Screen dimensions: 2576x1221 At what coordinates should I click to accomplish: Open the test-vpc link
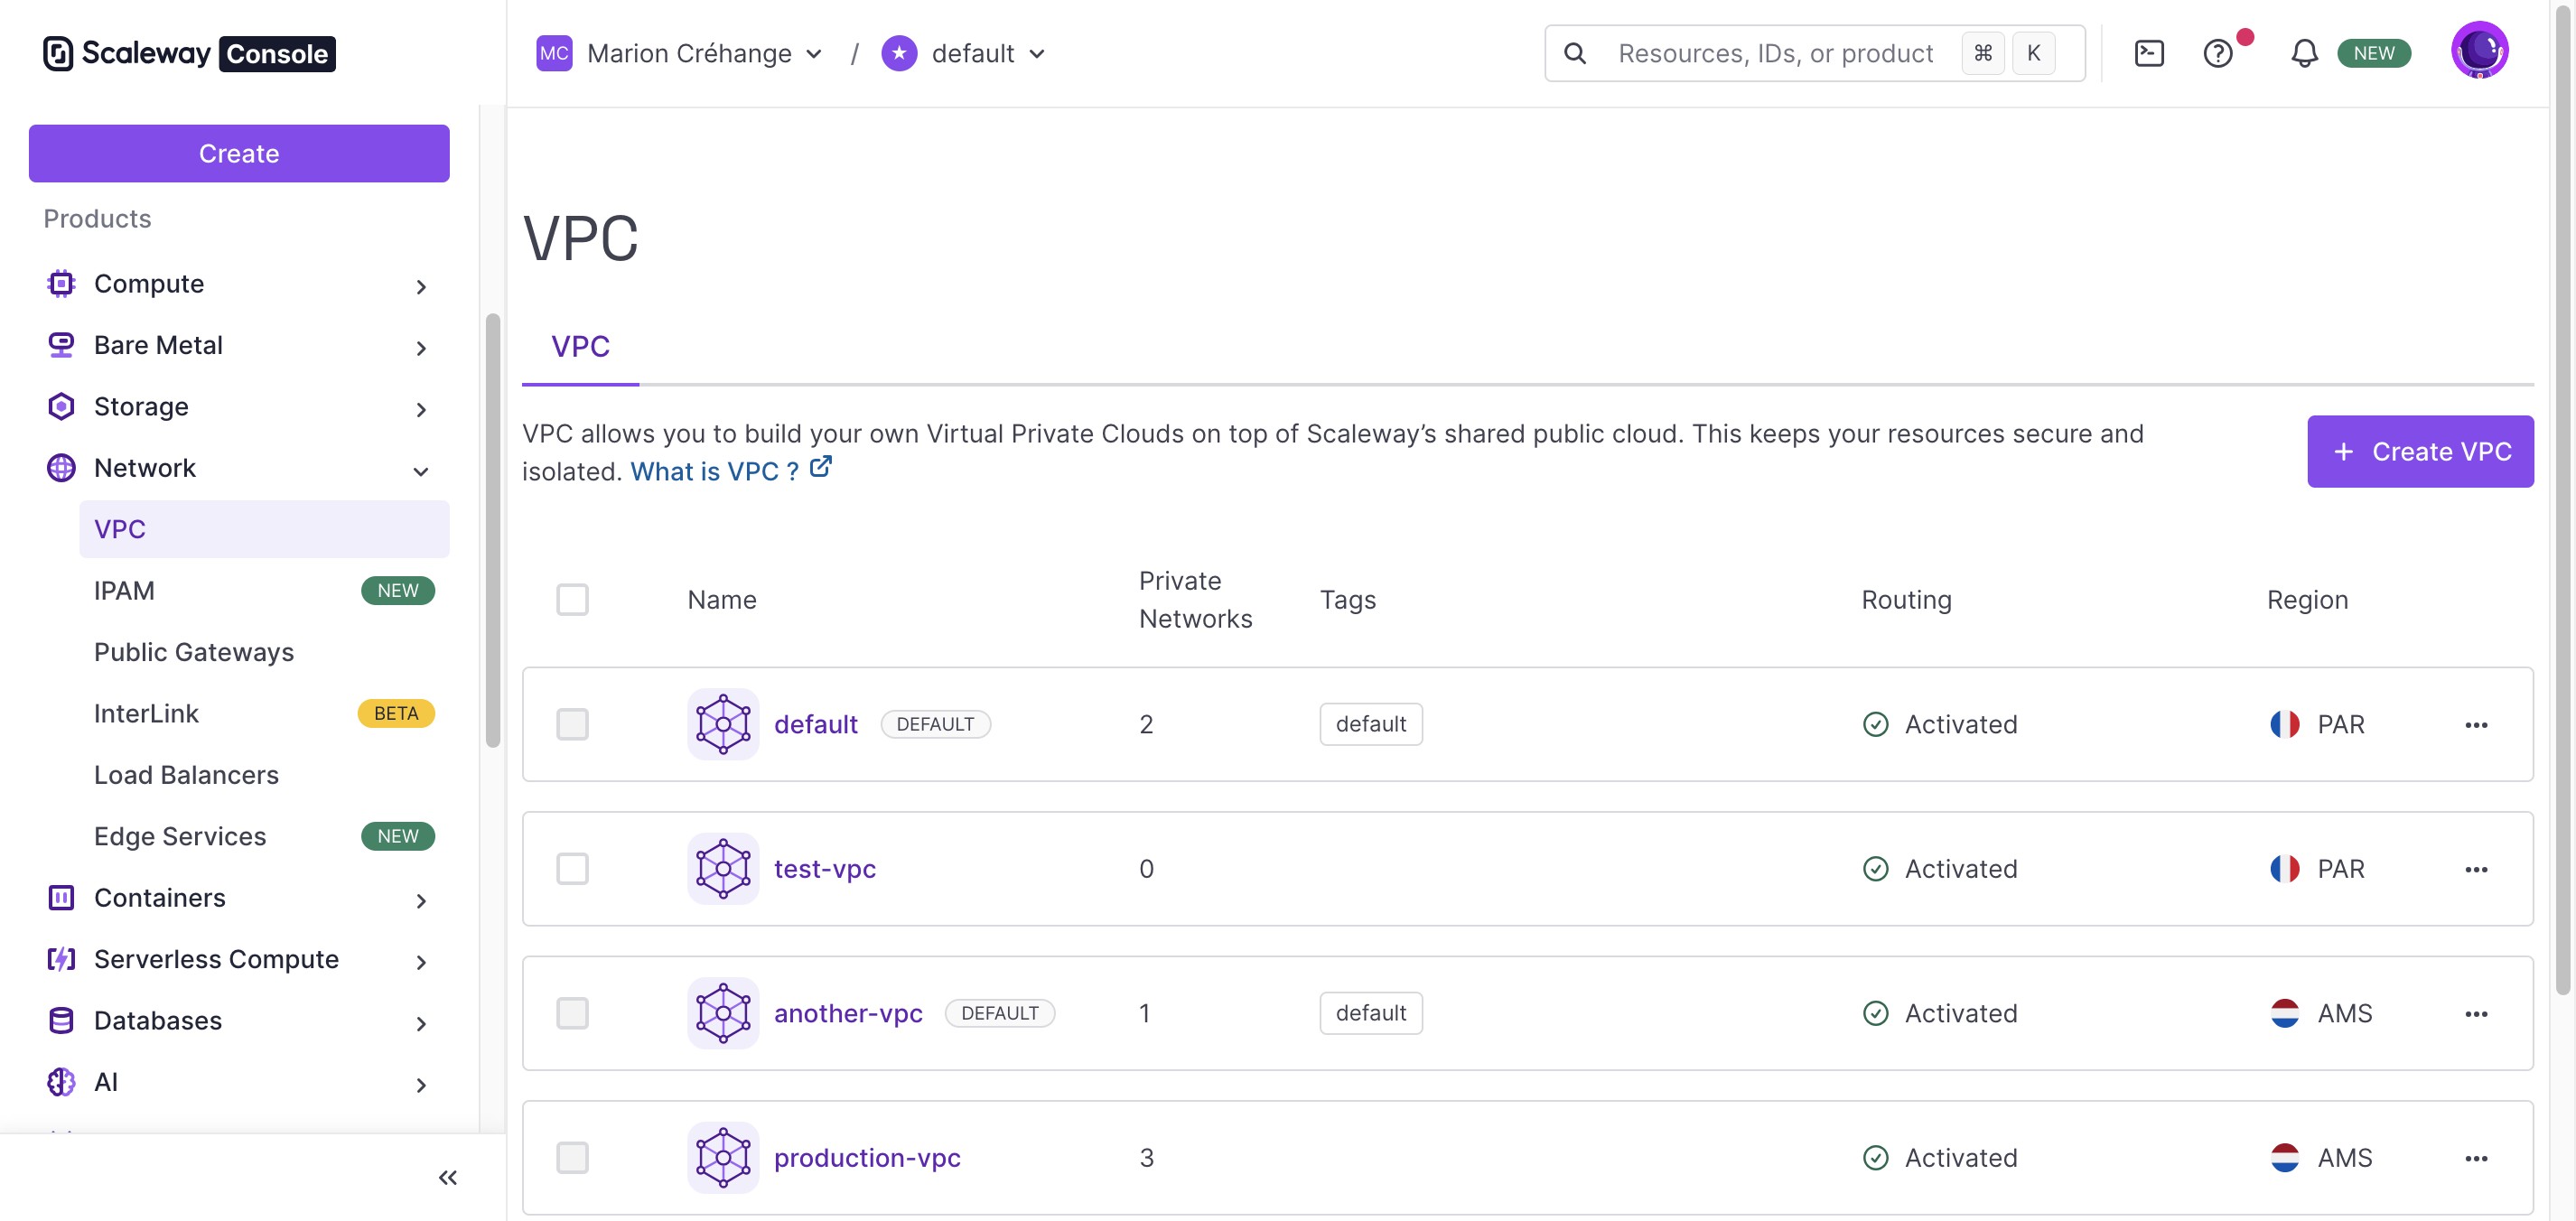coord(825,869)
